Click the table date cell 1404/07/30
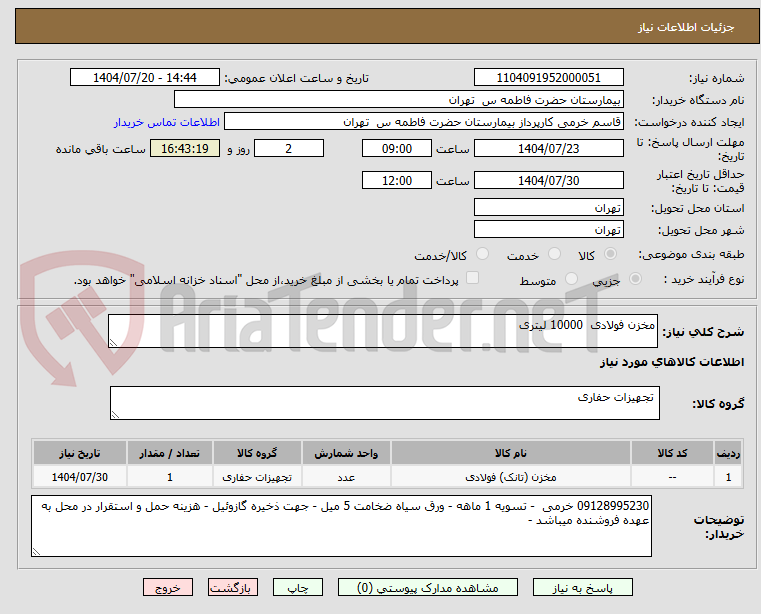Image resolution: width=761 pixels, height=614 pixels. pyautogui.click(x=80, y=477)
